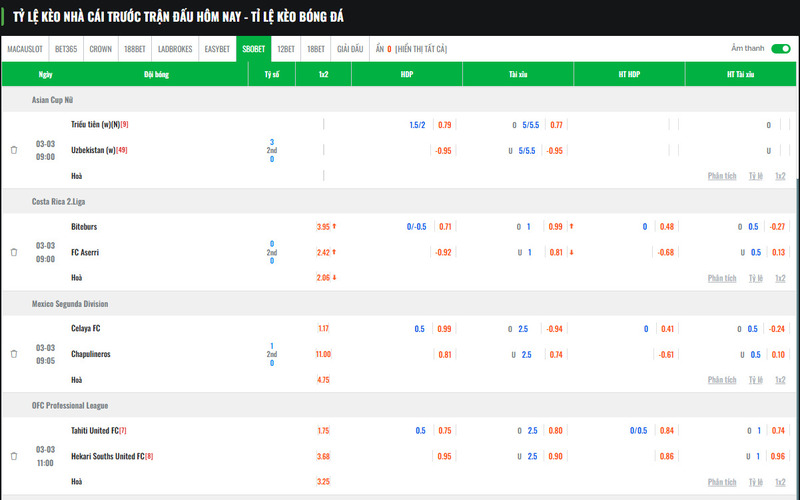800x500 pixels.
Task: Click trash icon beside FC Aserri match
Action: coord(14,252)
